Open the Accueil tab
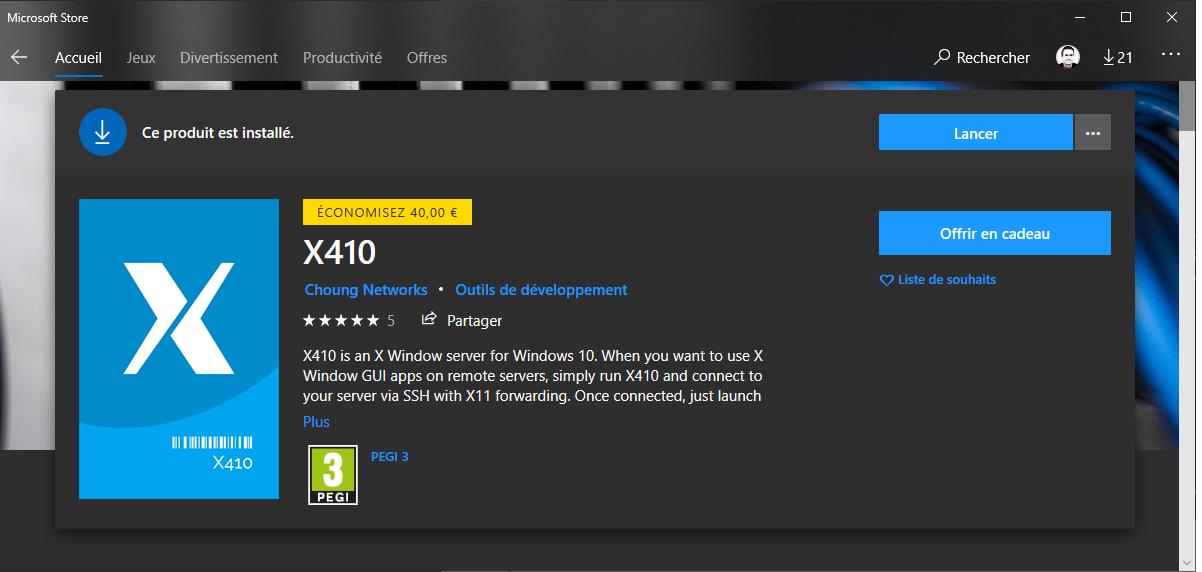This screenshot has height=572, width=1202. [78, 58]
